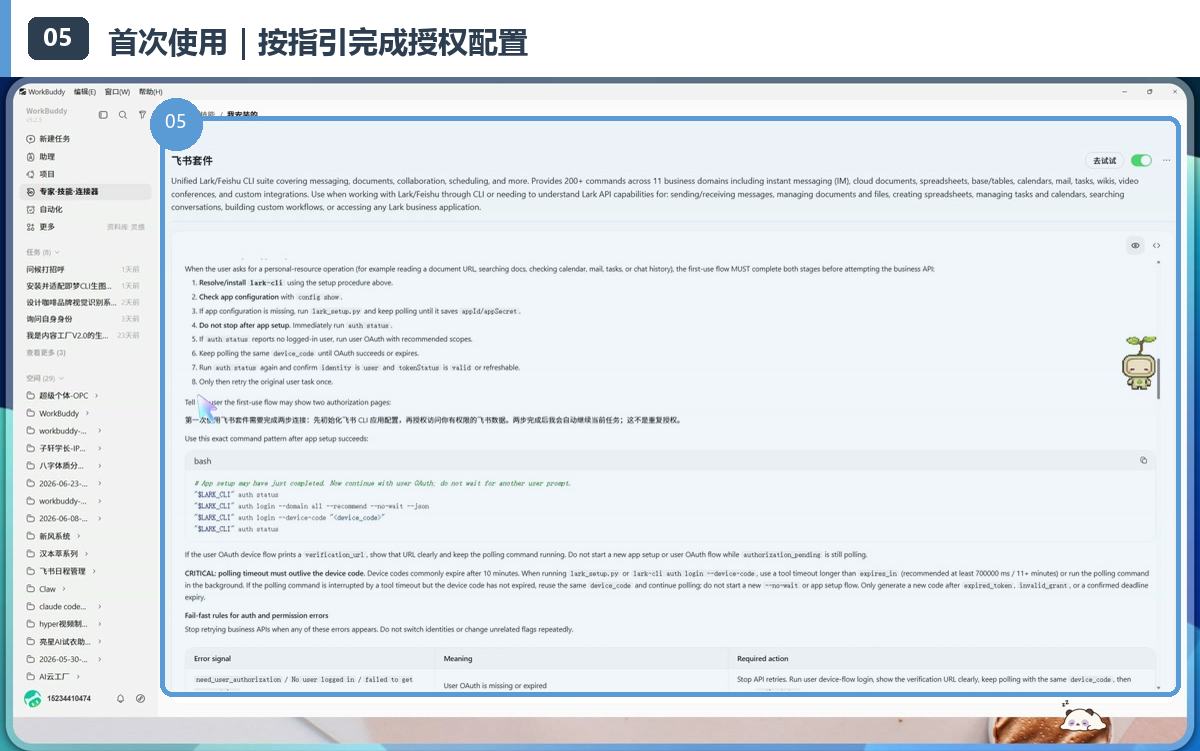Viewport: 1200px width, 751px height.
Task: Click the 去试试 button
Action: click(x=1104, y=160)
